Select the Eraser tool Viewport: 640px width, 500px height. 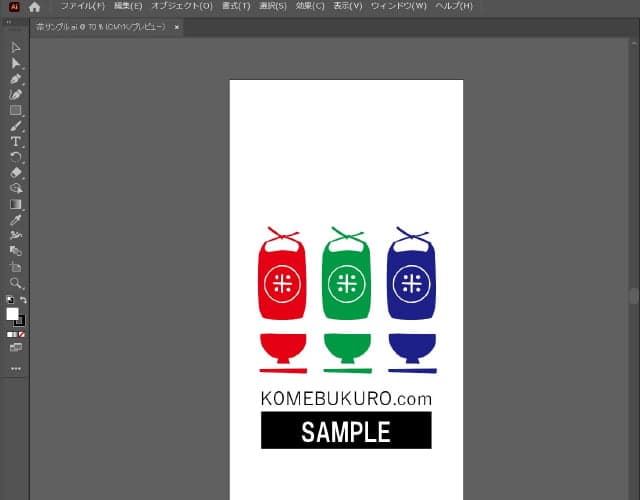pos(16,172)
